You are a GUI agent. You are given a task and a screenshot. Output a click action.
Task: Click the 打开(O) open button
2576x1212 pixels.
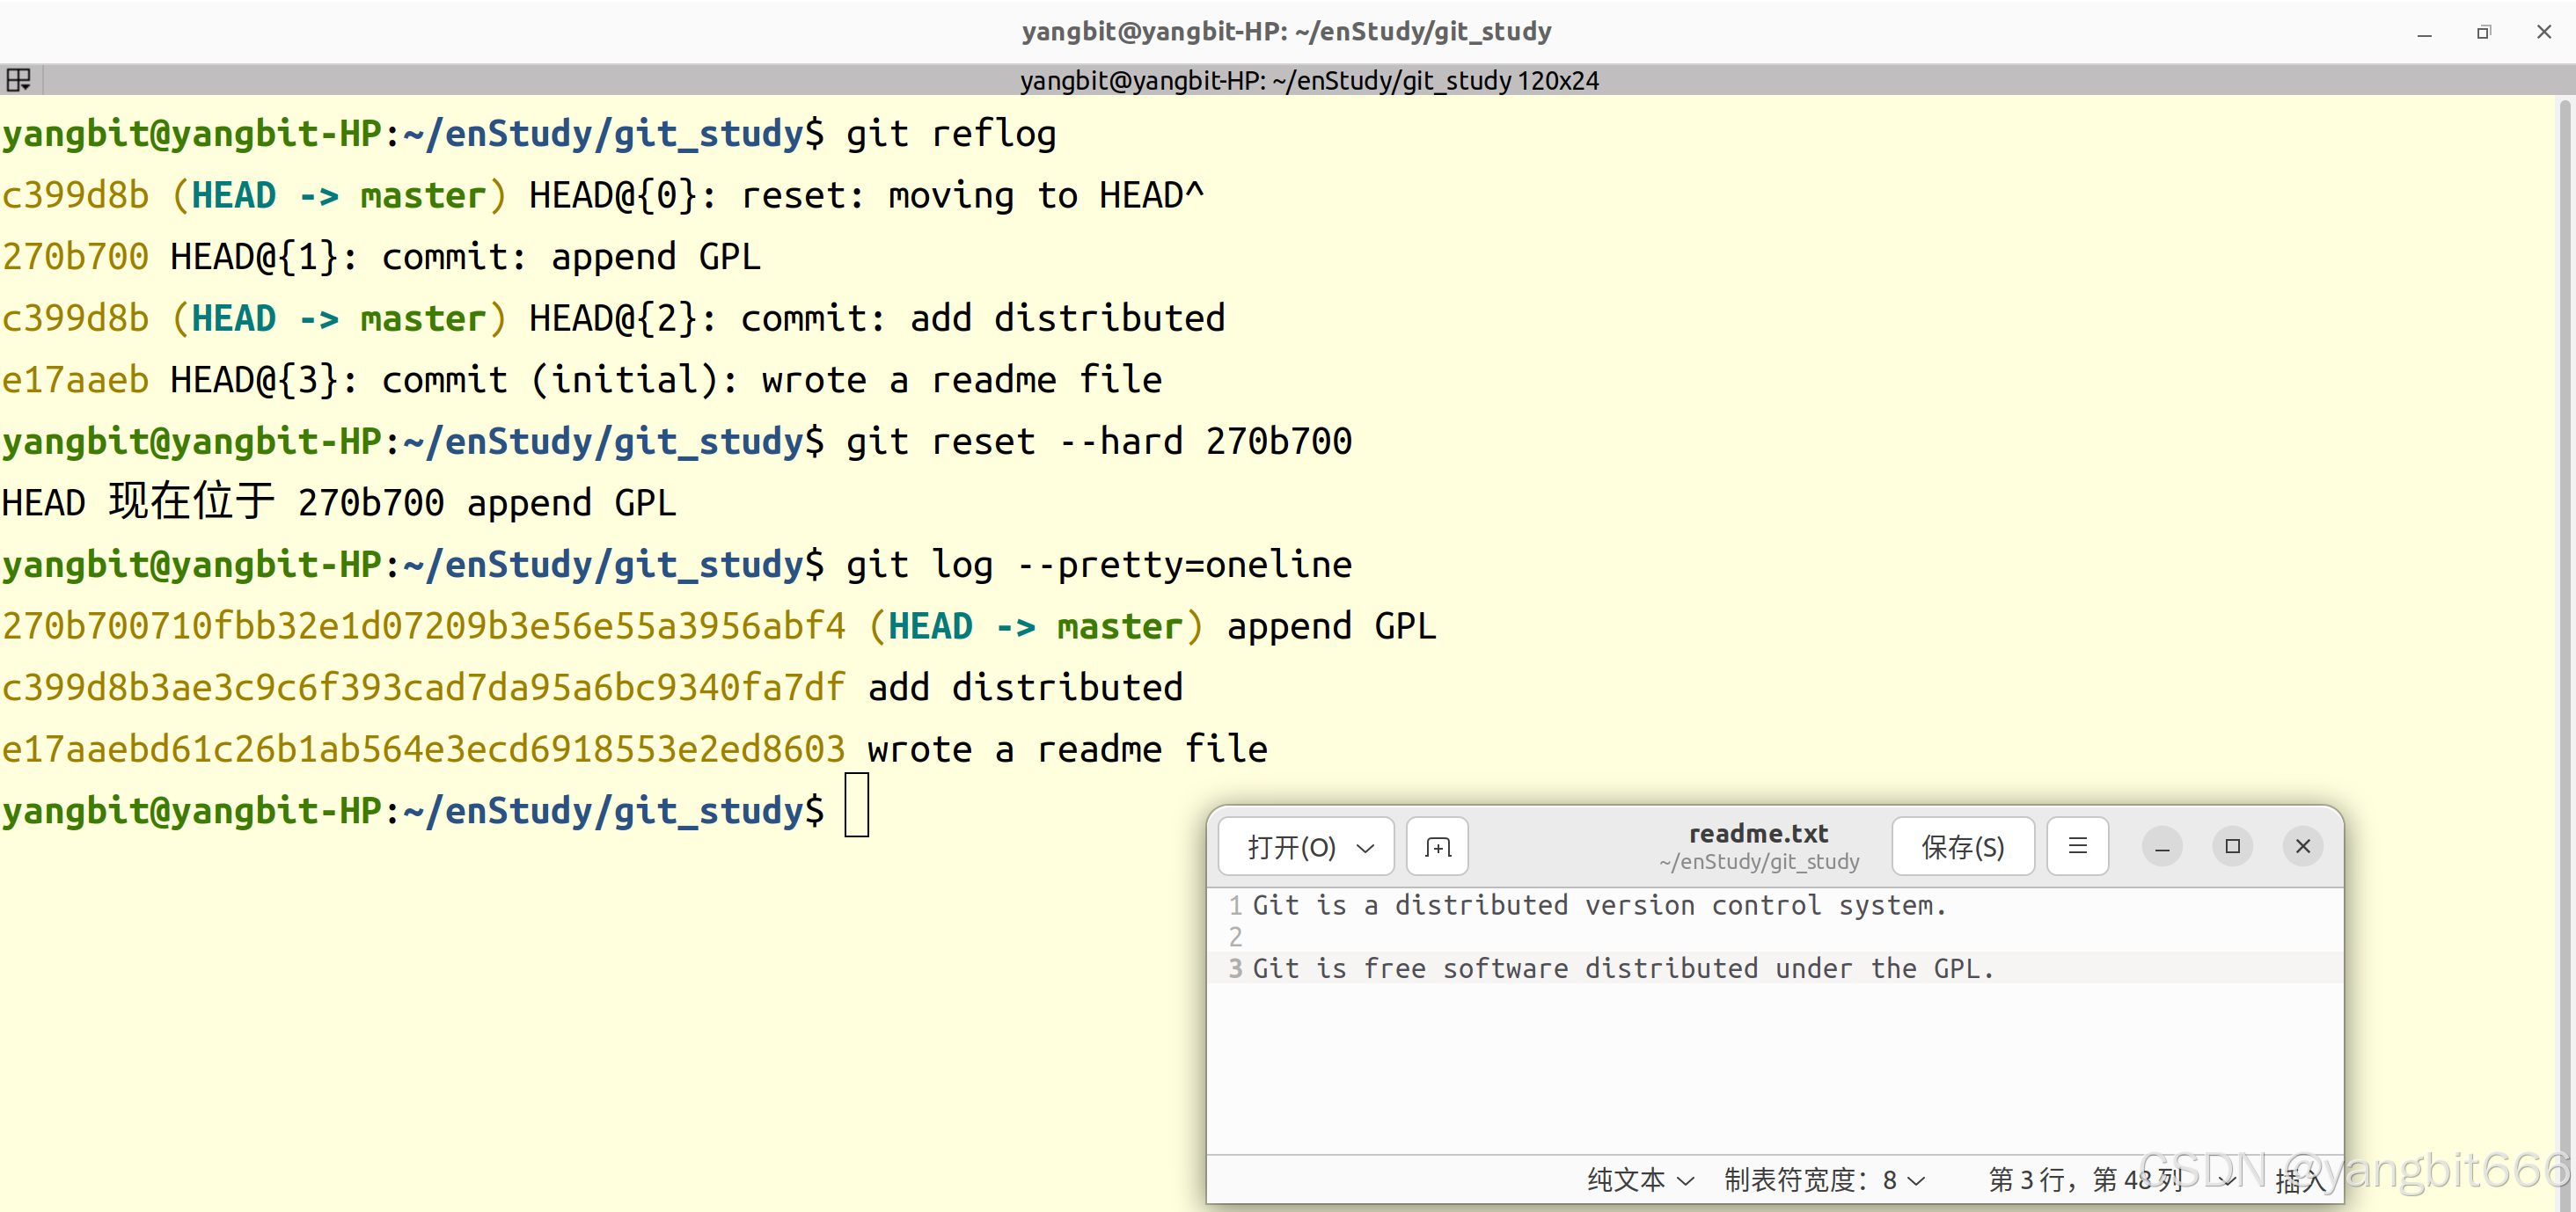point(1291,848)
